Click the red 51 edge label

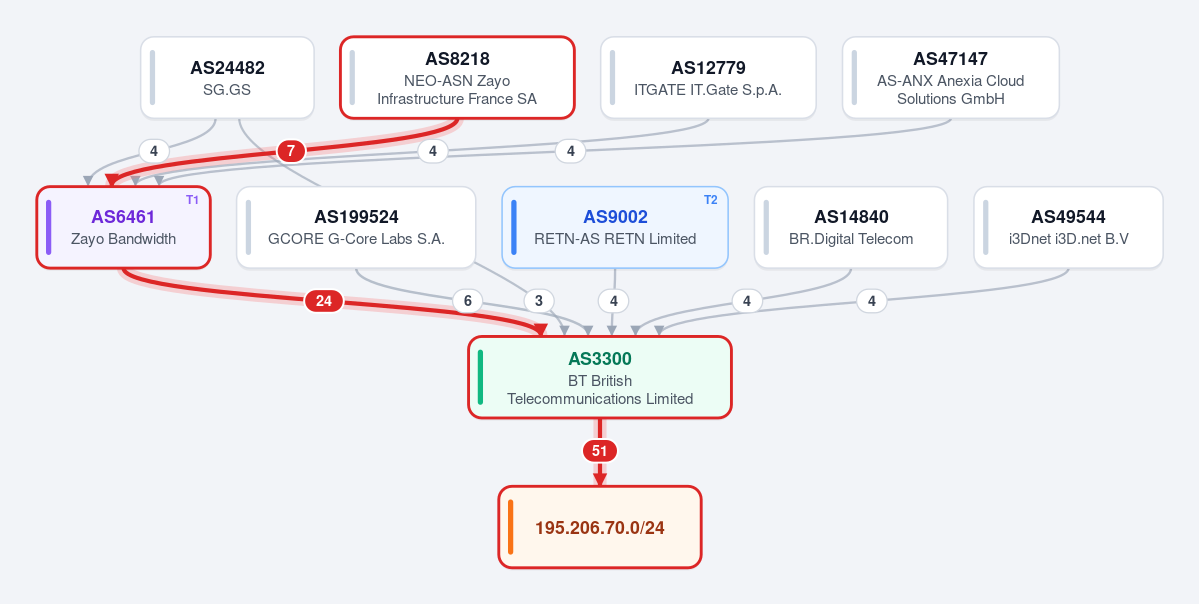[x=600, y=451]
